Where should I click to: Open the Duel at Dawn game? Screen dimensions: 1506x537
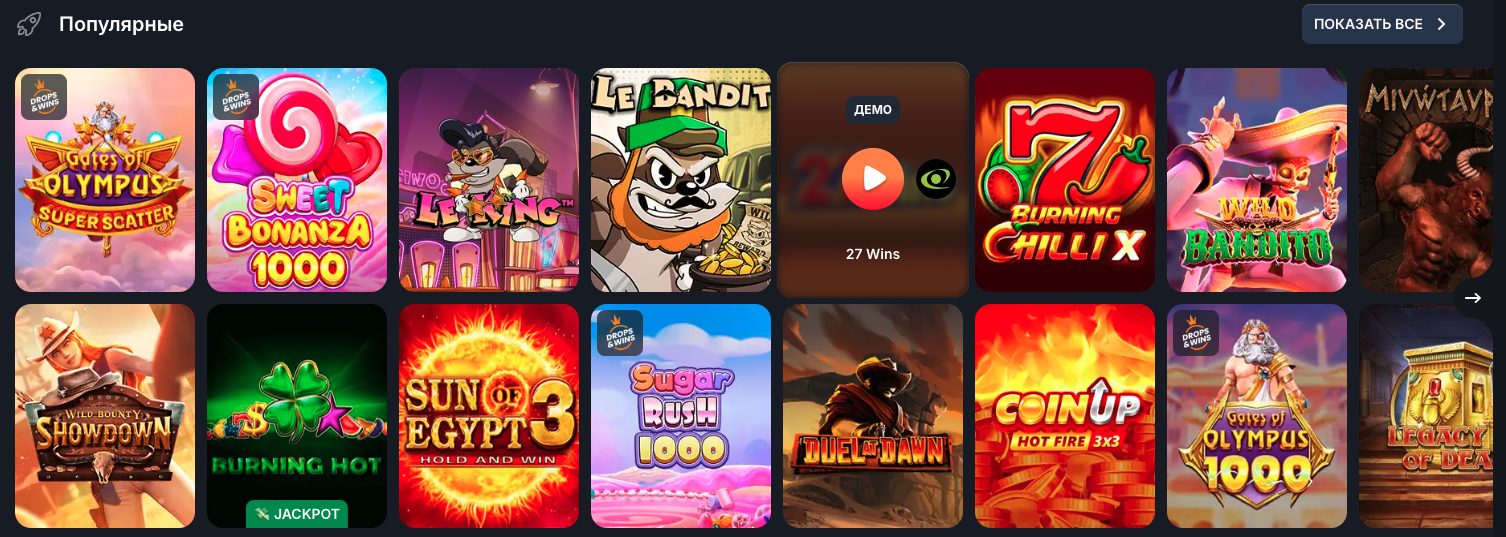(x=873, y=416)
